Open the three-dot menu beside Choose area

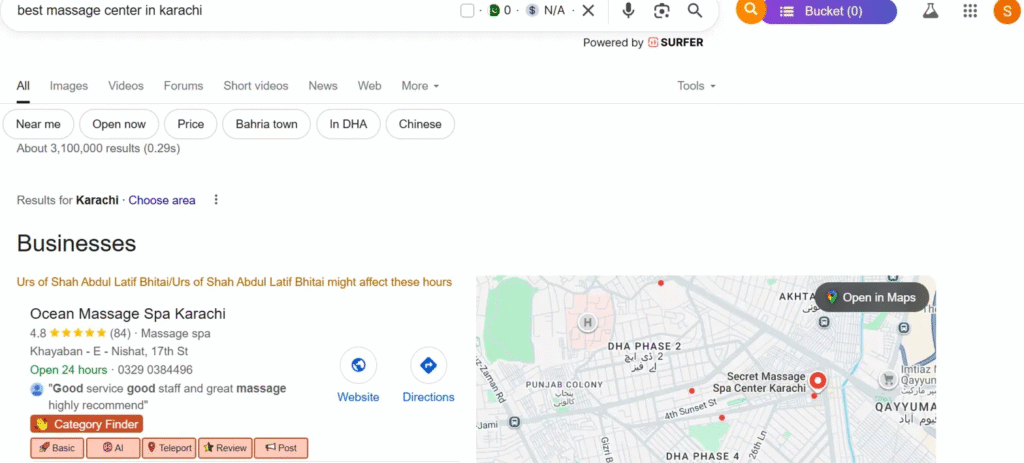(x=216, y=200)
